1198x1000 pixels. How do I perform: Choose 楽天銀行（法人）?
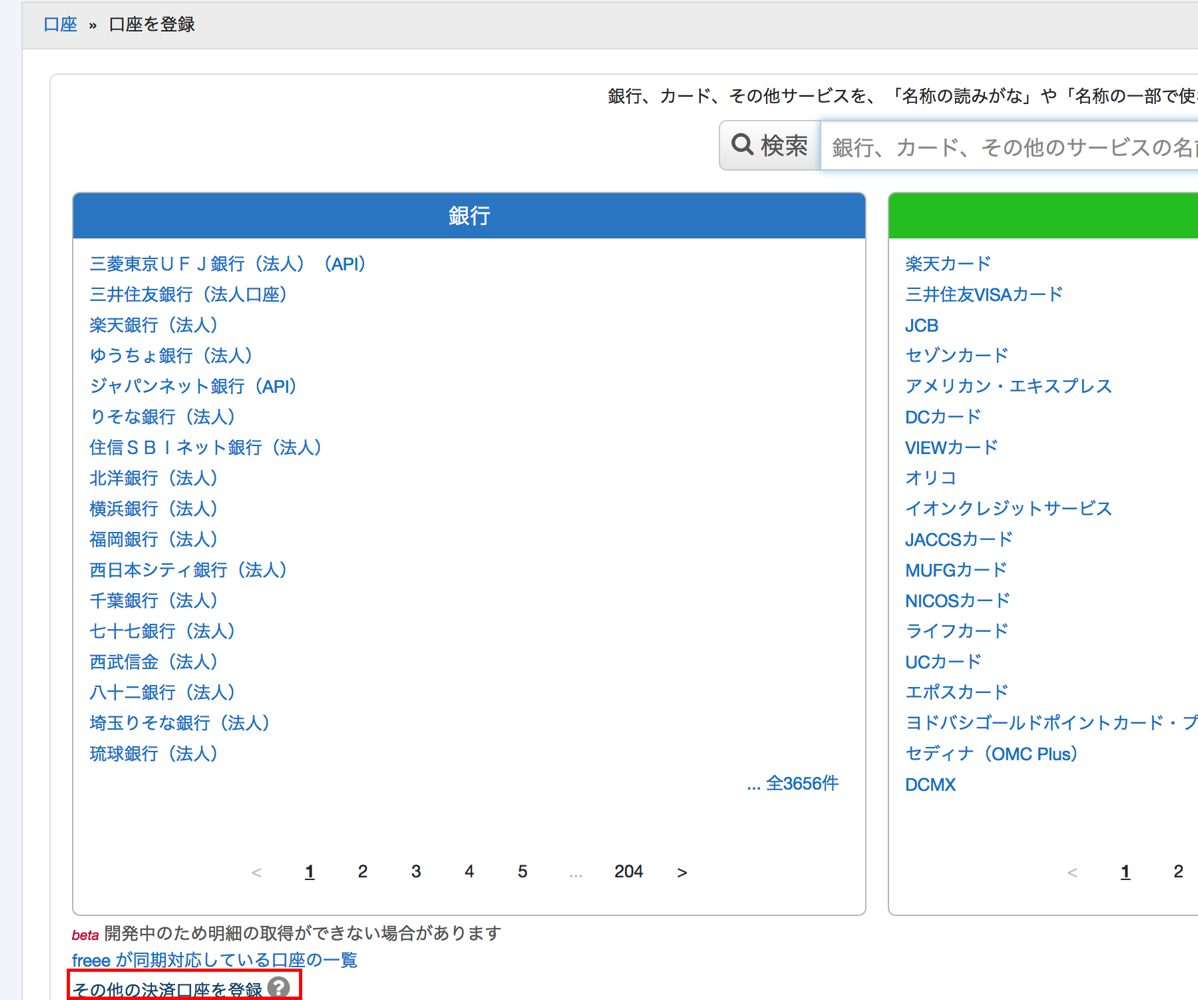click(x=154, y=325)
